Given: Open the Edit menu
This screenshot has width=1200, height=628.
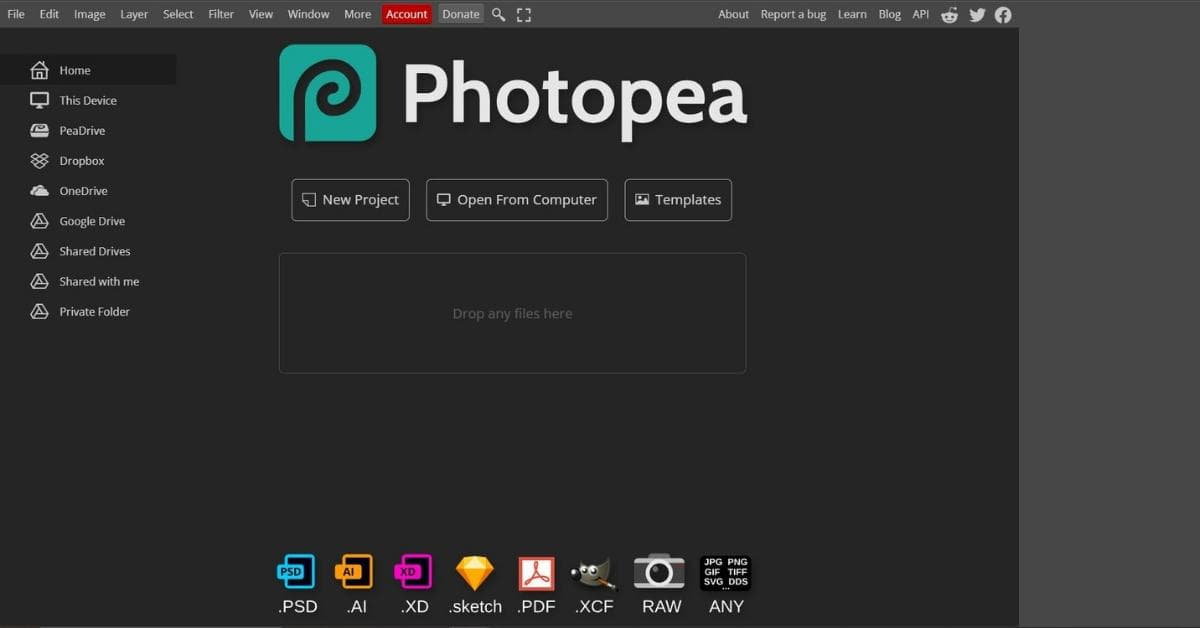Looking at the screenshot, I should point(49,14).
